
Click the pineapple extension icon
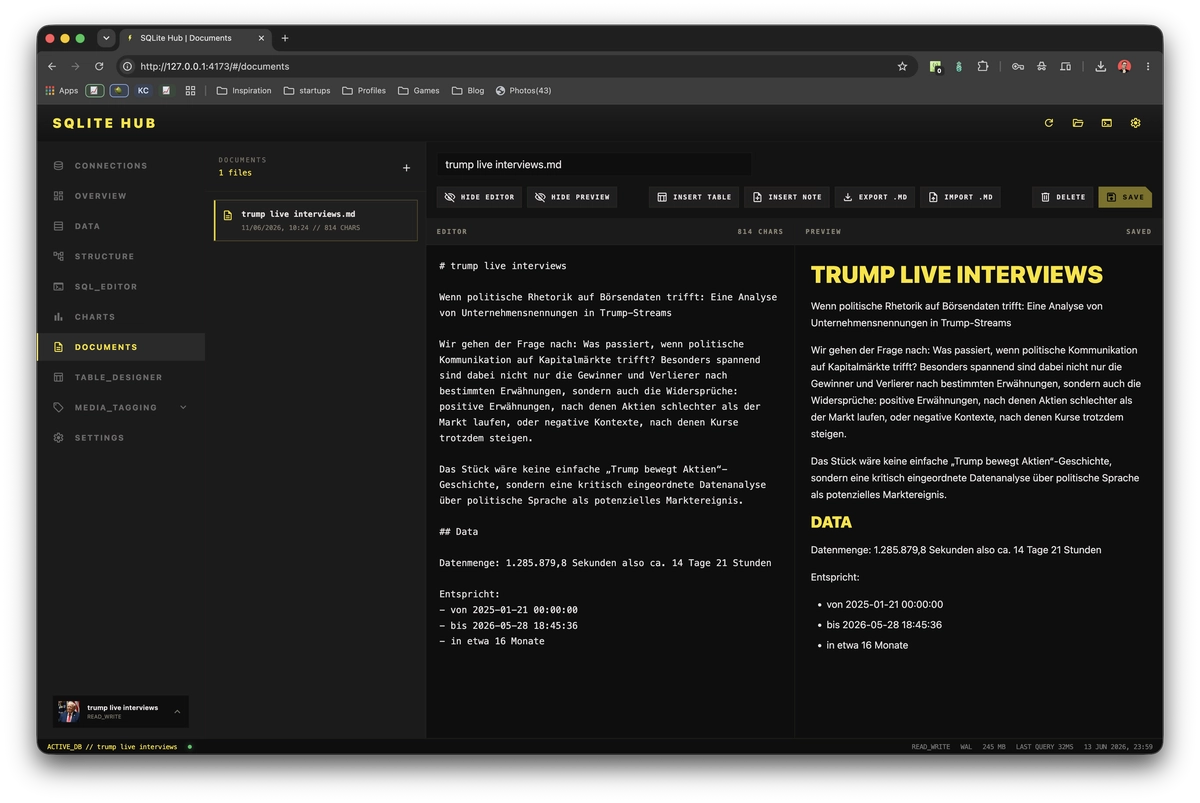coord(959,66)
